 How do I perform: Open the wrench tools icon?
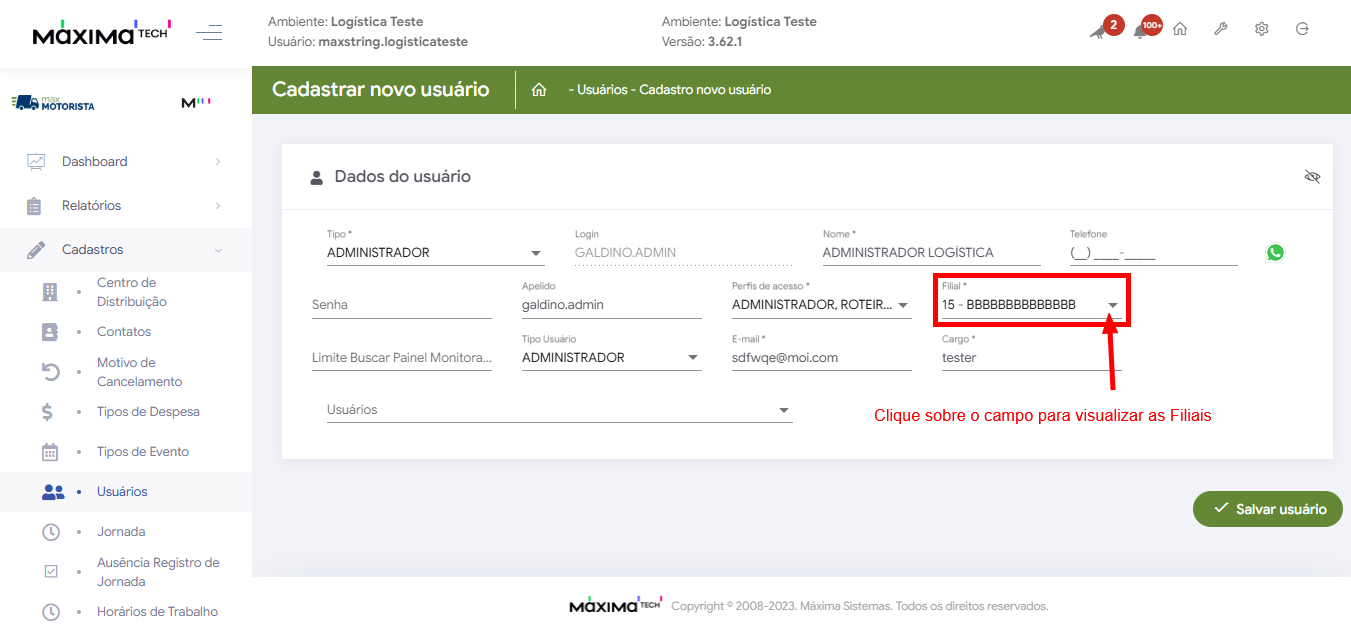click(x=1221, y=29)
